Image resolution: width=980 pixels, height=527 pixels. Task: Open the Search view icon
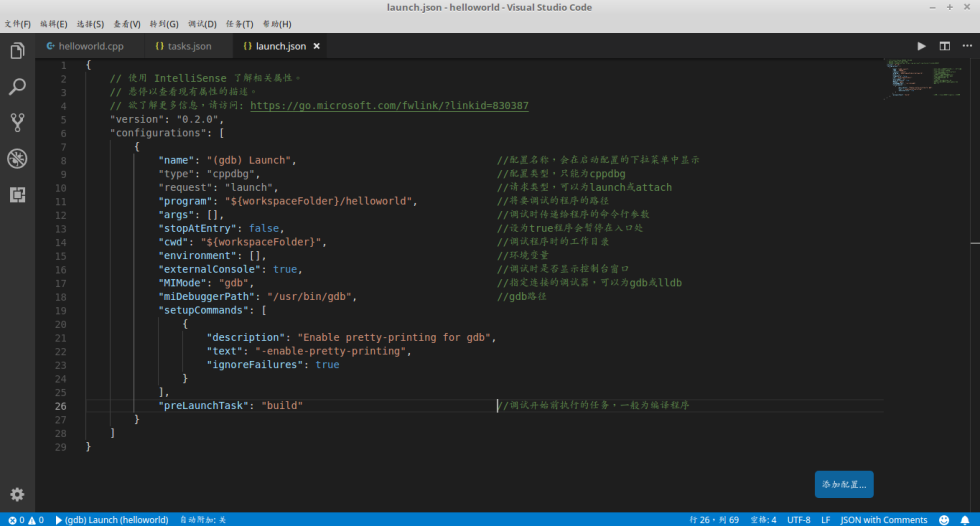point(18,86)
